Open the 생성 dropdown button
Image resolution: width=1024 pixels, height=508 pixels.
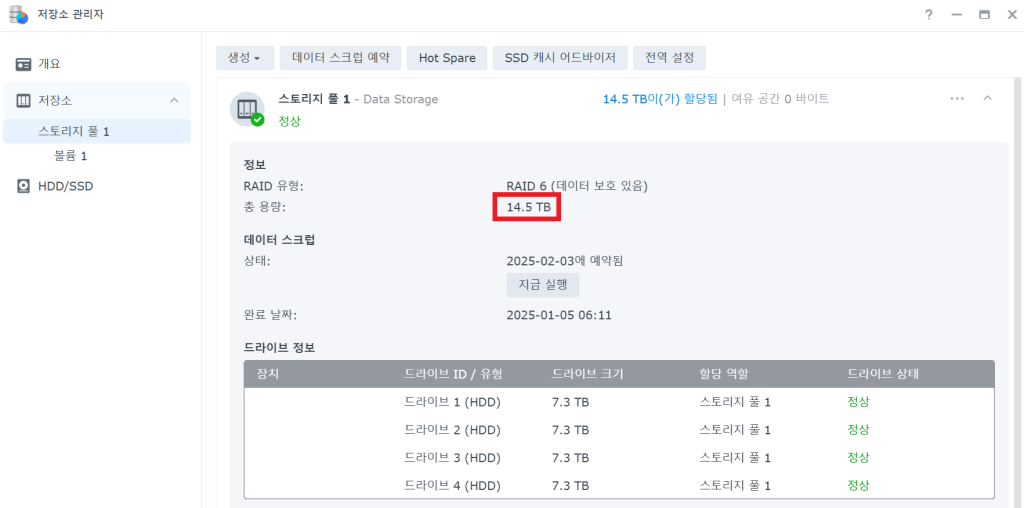[x=245, y=57]
